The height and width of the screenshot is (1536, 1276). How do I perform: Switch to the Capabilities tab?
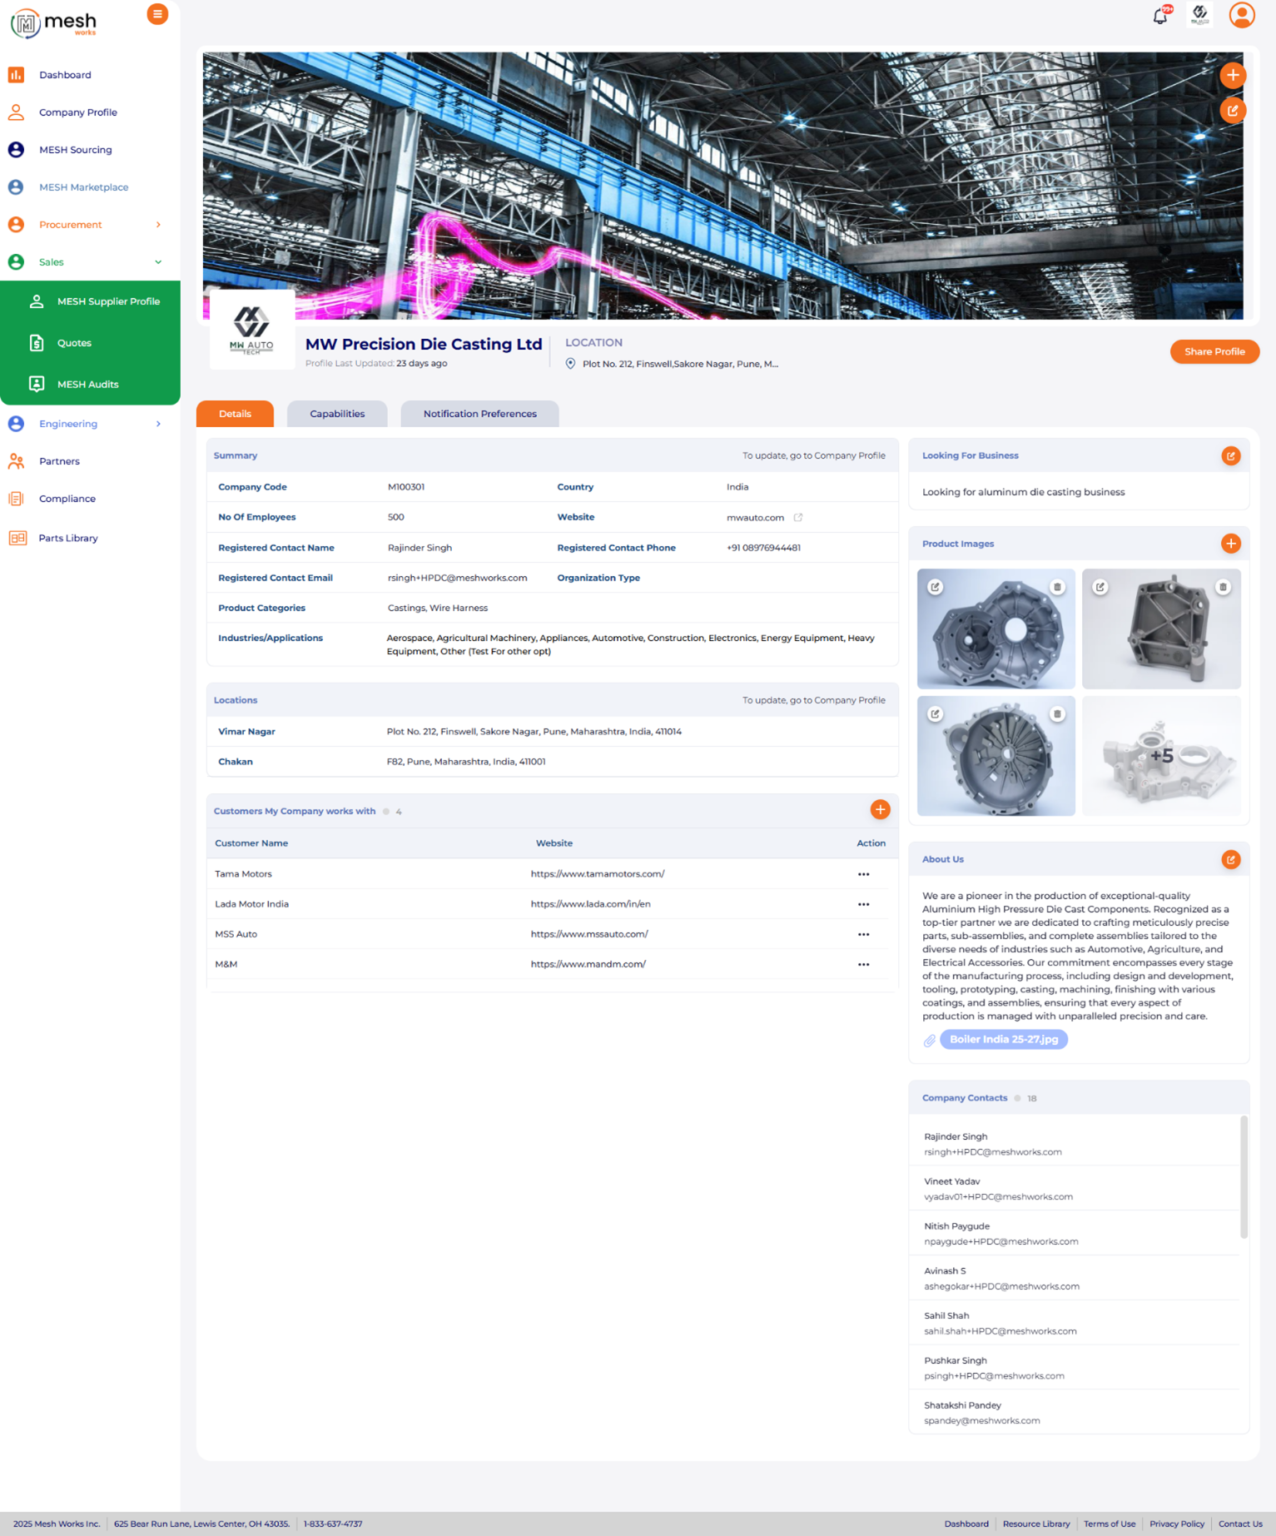click(x=337, y=414)
